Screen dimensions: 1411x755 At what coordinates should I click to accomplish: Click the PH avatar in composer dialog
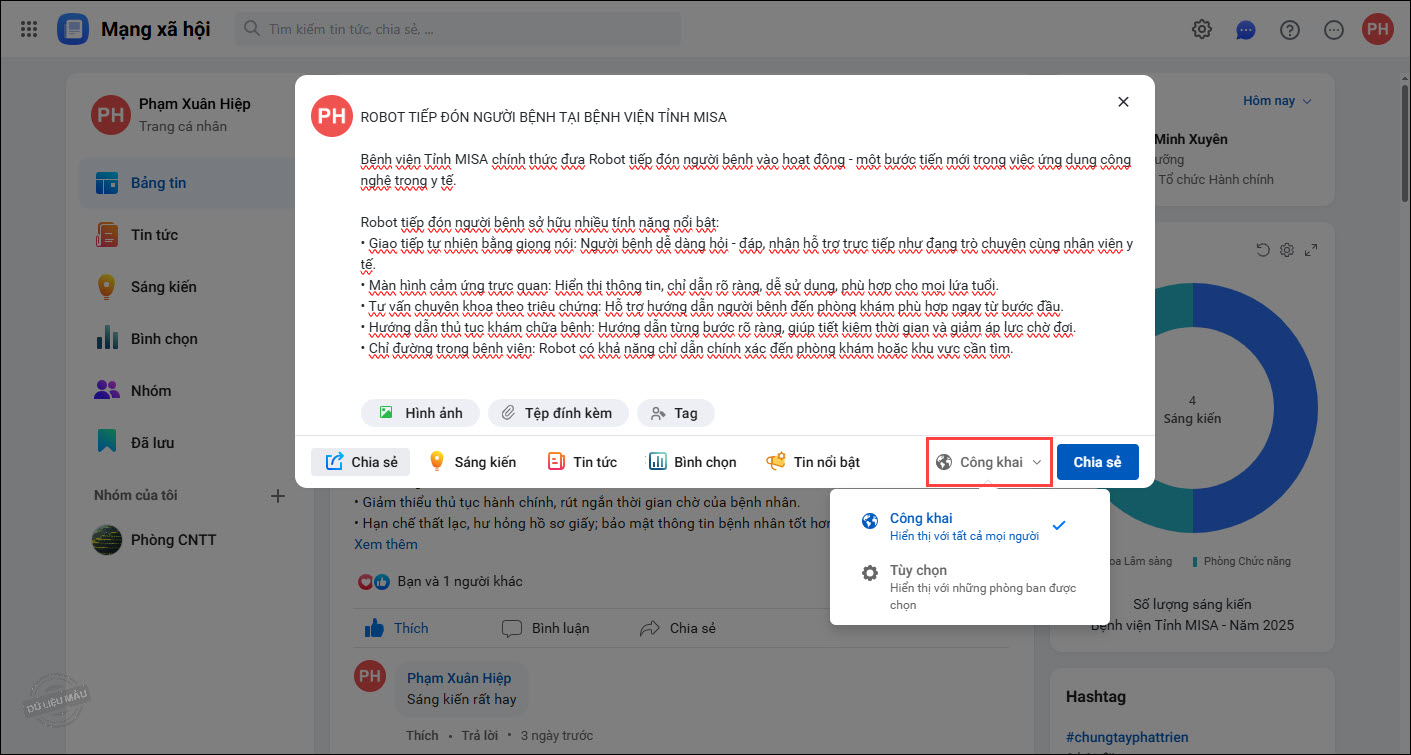tap(332, 116)
